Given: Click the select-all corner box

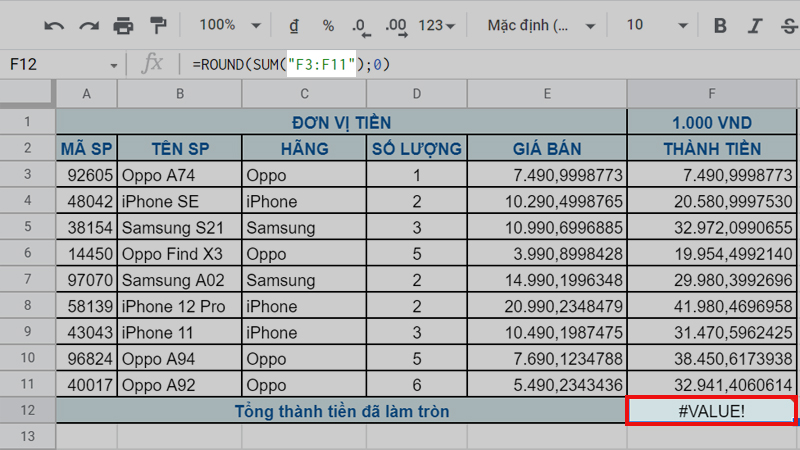Looking at the screenshot, I should (27, 93).
